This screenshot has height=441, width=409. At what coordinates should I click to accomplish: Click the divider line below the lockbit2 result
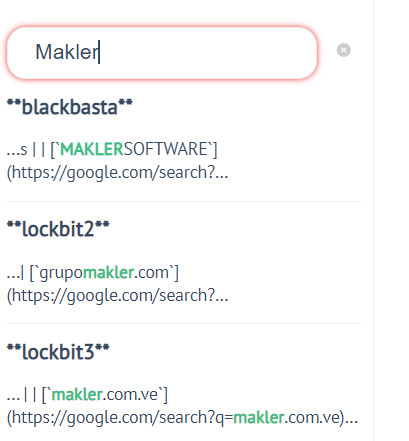point(184,323)
